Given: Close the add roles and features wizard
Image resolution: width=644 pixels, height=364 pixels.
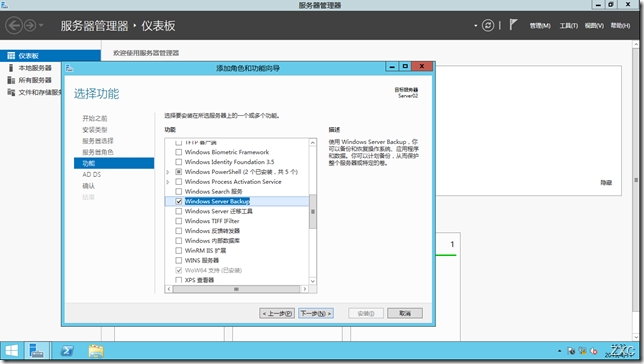Looking at the screenshot, I should pyautogui.click(x=422, y=66).
